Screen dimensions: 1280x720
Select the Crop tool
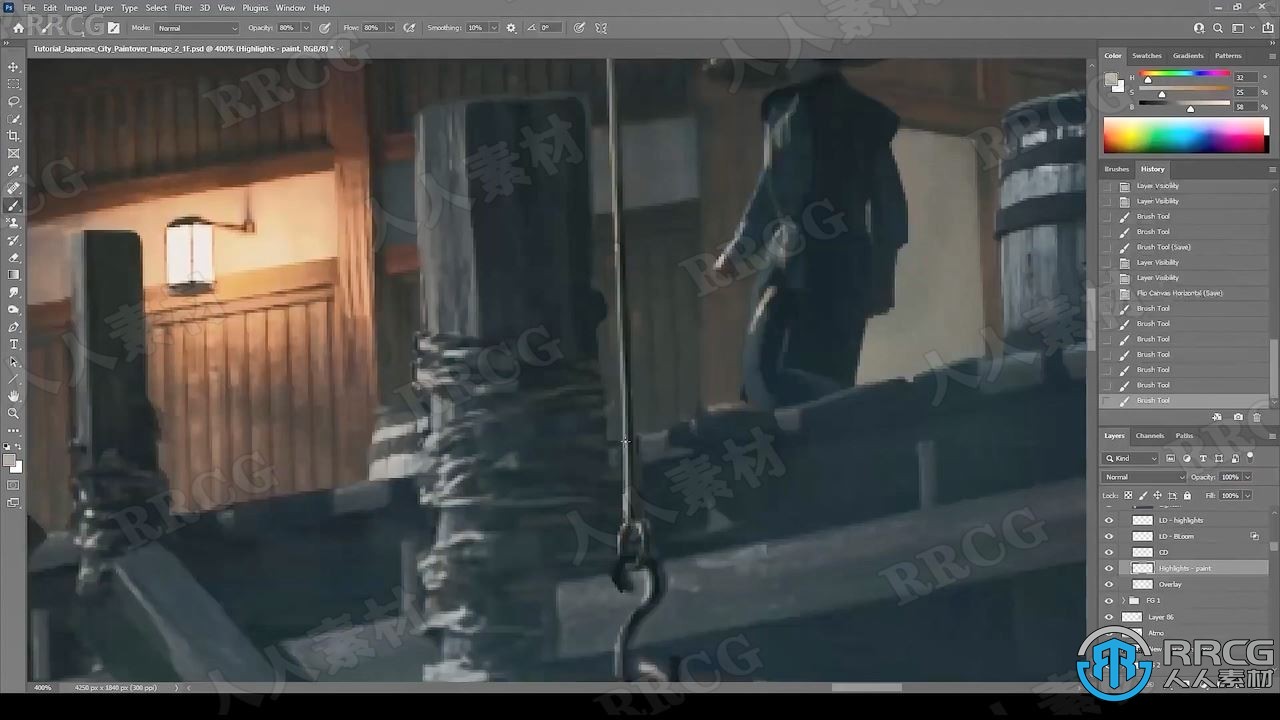13,136
